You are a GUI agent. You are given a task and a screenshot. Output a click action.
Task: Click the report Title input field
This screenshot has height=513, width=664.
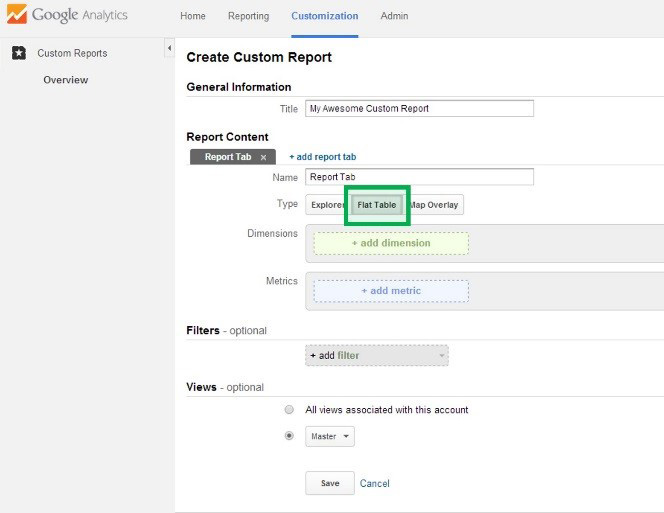[419, 108]
